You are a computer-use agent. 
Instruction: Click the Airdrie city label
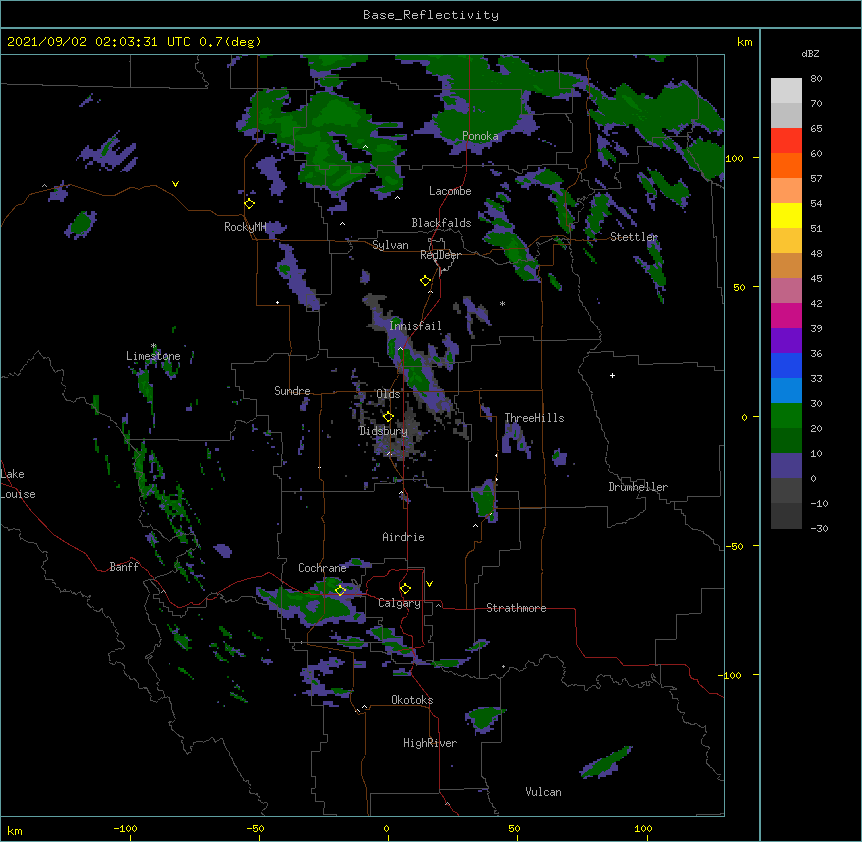[x=403, y=537]
